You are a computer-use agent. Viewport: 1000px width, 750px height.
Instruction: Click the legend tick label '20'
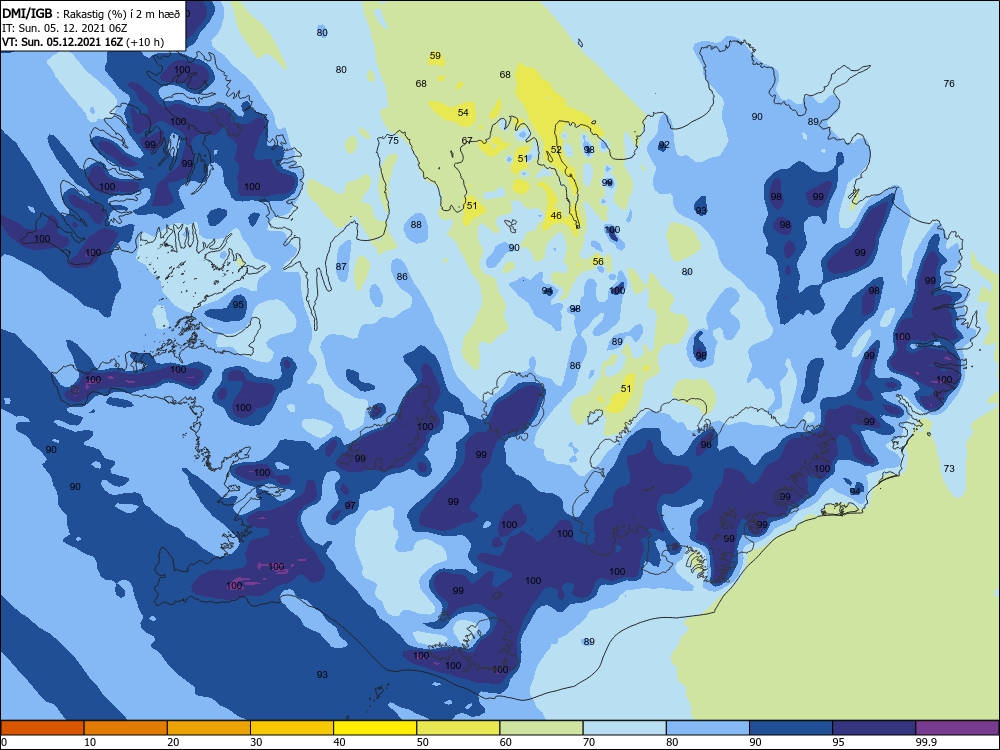point(173,742)
